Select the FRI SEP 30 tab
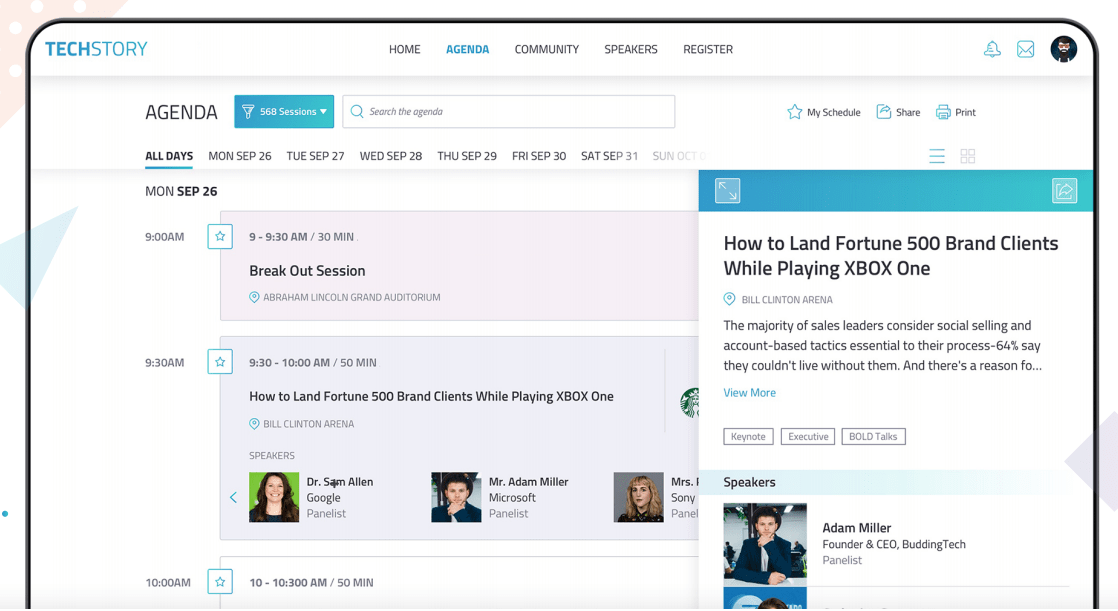Viewport: 1118px width, 611px height. pos(539,155)
